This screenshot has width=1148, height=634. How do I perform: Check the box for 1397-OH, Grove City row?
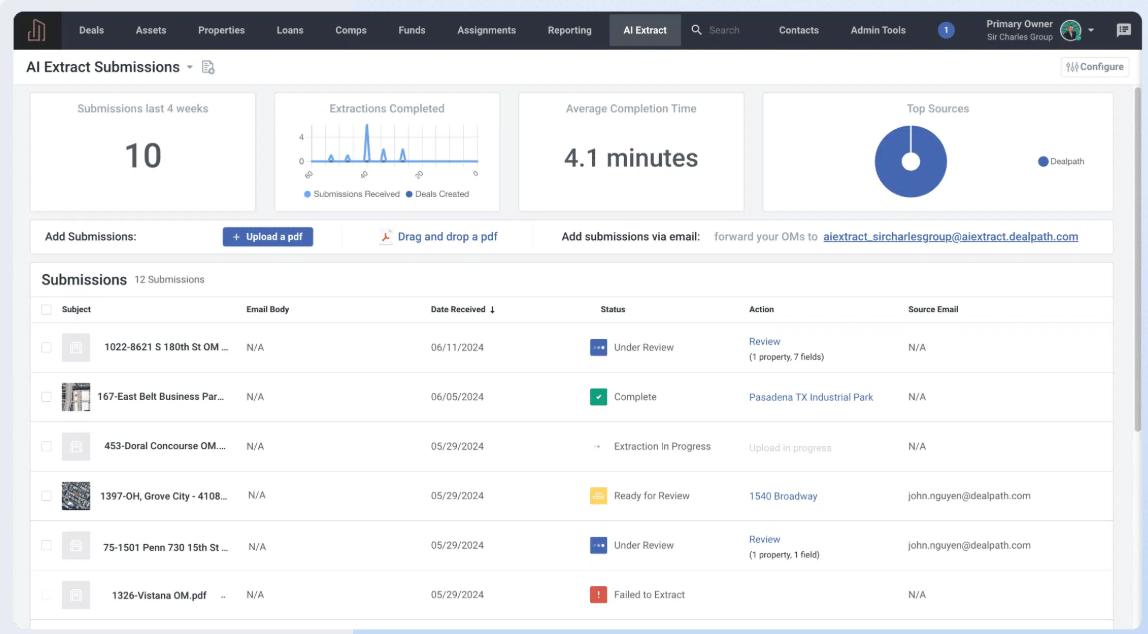pos(46,496)
